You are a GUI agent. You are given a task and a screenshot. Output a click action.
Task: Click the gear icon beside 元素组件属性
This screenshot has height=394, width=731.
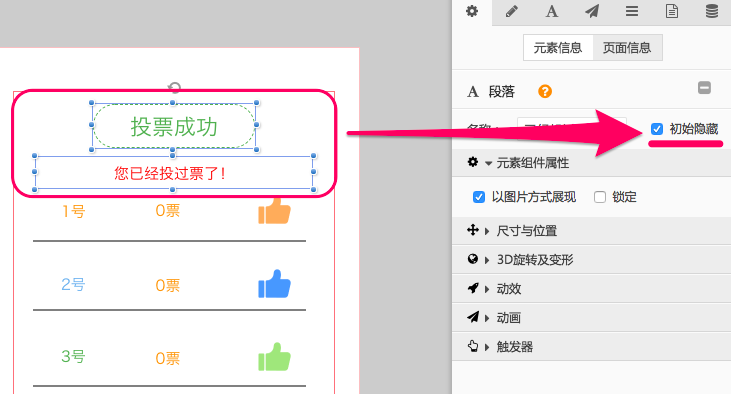[x=473, y=162]
